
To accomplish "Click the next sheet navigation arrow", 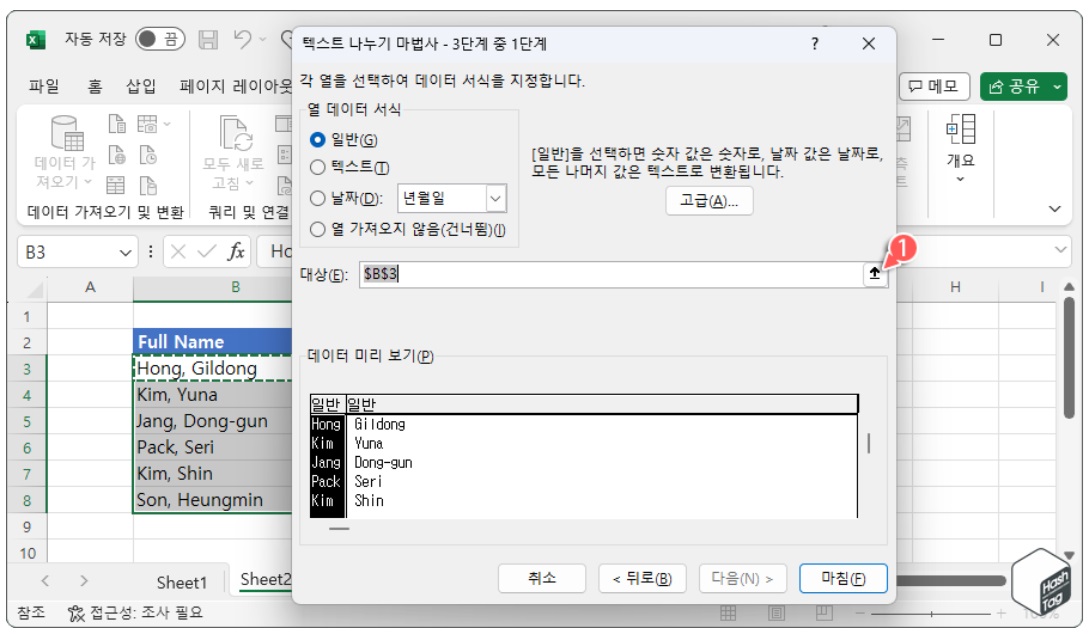I will click(x=83, y=581).
